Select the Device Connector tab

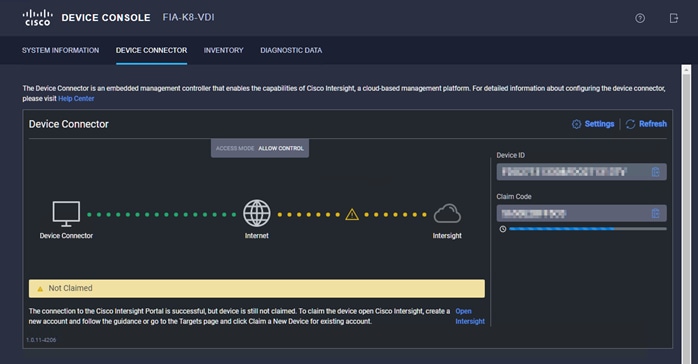[151, 50]
